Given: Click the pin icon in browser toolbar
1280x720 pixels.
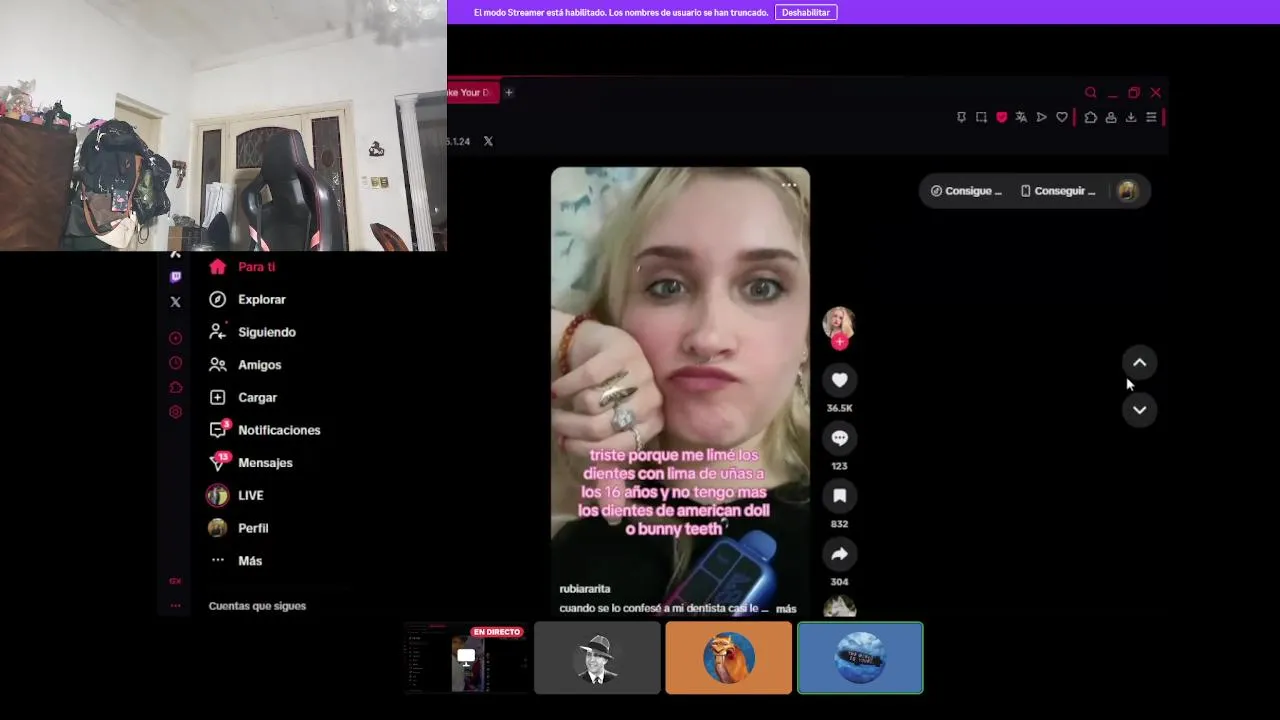Looking at the screenshot, I should (x=961, y=117).
